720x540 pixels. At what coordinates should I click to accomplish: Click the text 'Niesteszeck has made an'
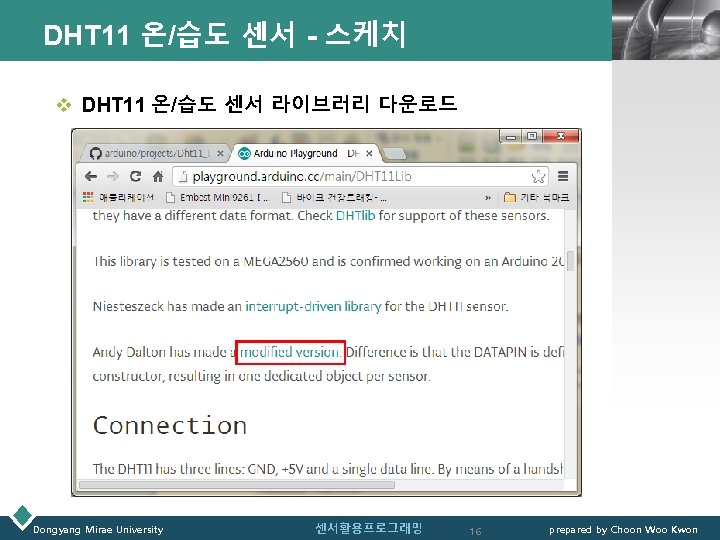coord(167,306)
